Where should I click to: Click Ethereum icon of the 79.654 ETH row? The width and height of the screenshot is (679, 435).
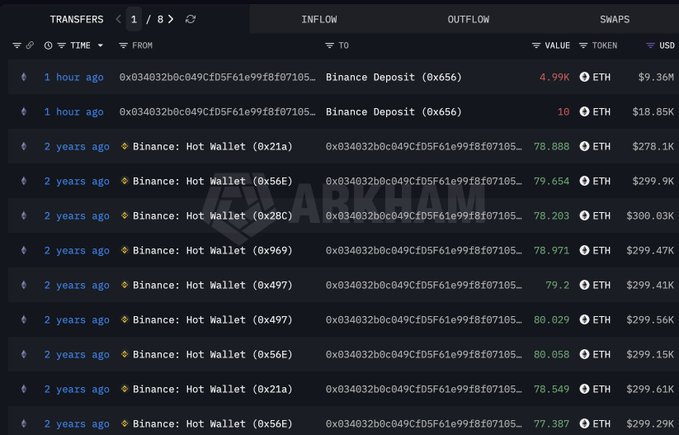[x=24, y=181]
